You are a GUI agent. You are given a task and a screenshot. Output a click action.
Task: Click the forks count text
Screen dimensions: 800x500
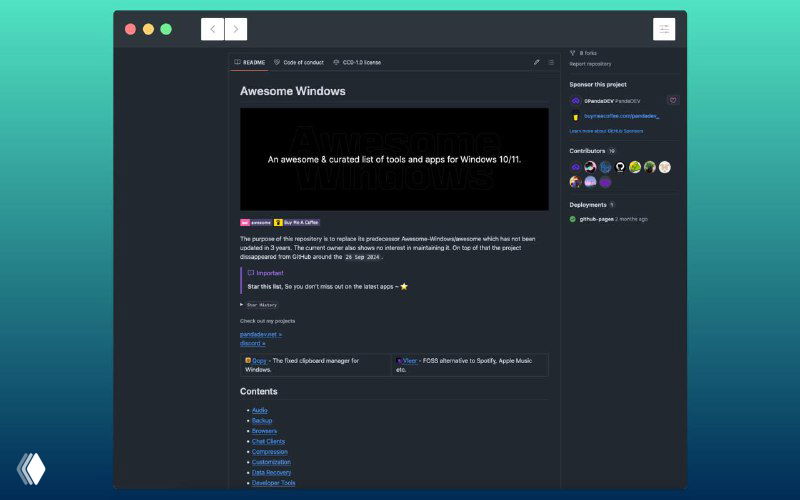(x=588, y=53)
